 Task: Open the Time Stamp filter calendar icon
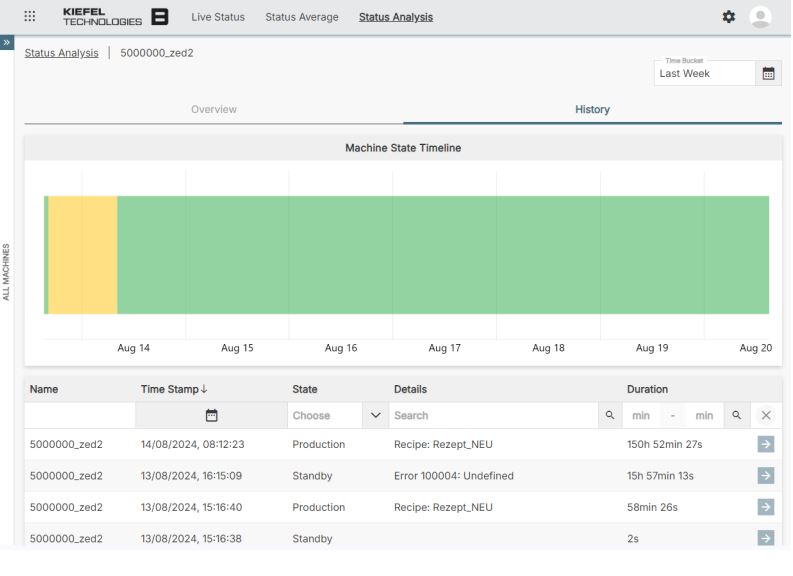(211, 416)
